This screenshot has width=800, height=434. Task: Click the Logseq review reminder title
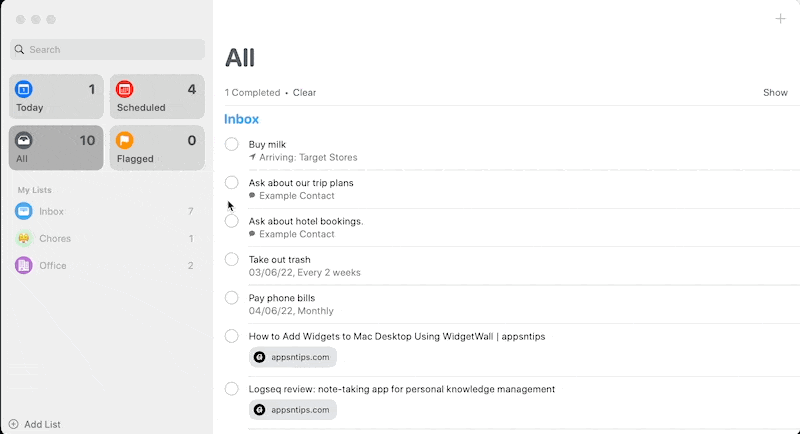pos(402,389)
